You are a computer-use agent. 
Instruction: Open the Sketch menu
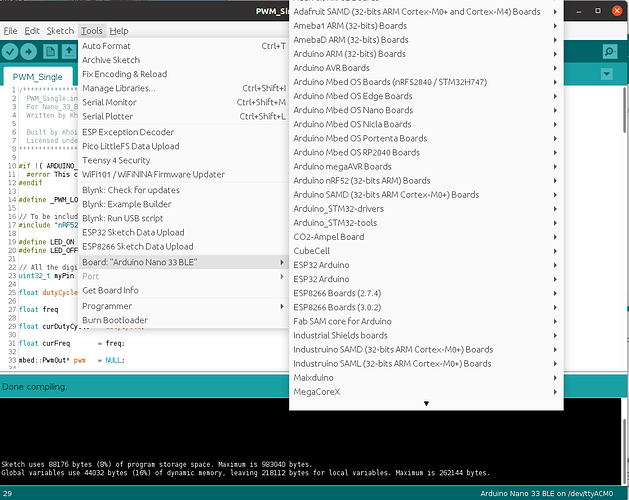[60, 31]
